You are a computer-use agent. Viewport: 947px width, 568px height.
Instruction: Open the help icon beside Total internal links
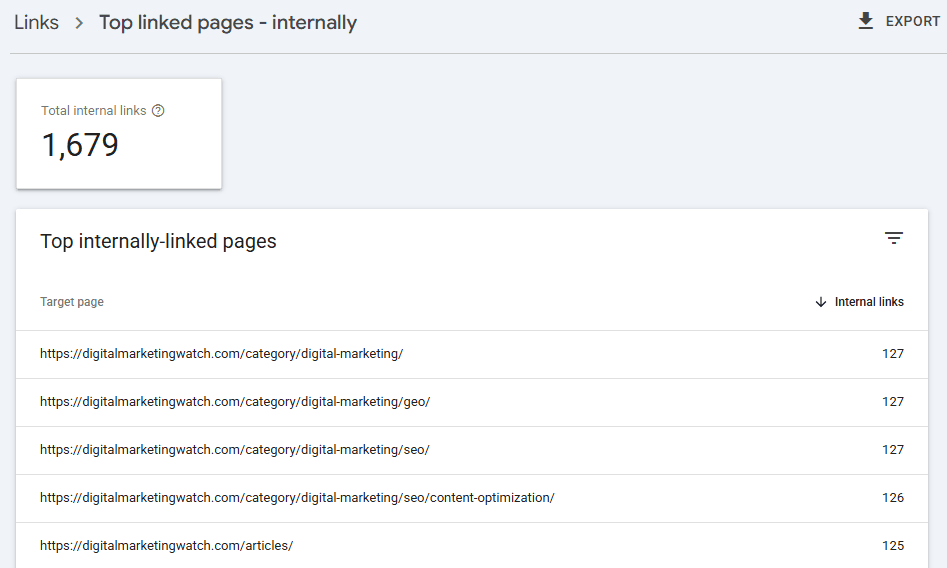click(x=158, y=111)
